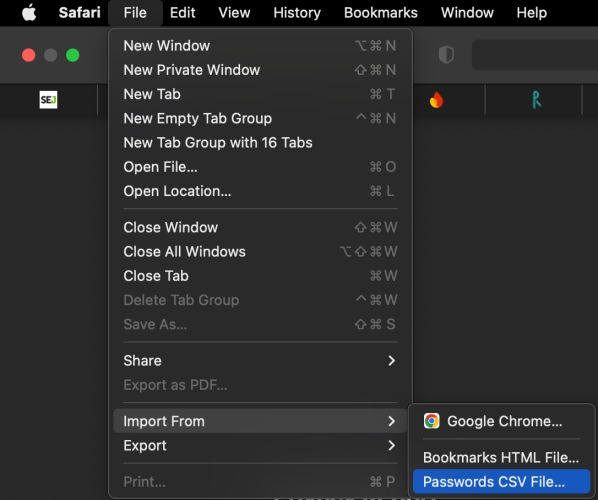This screenshot has width=598, height=500.
Task: Open the History menu
Action: [297, 13]
